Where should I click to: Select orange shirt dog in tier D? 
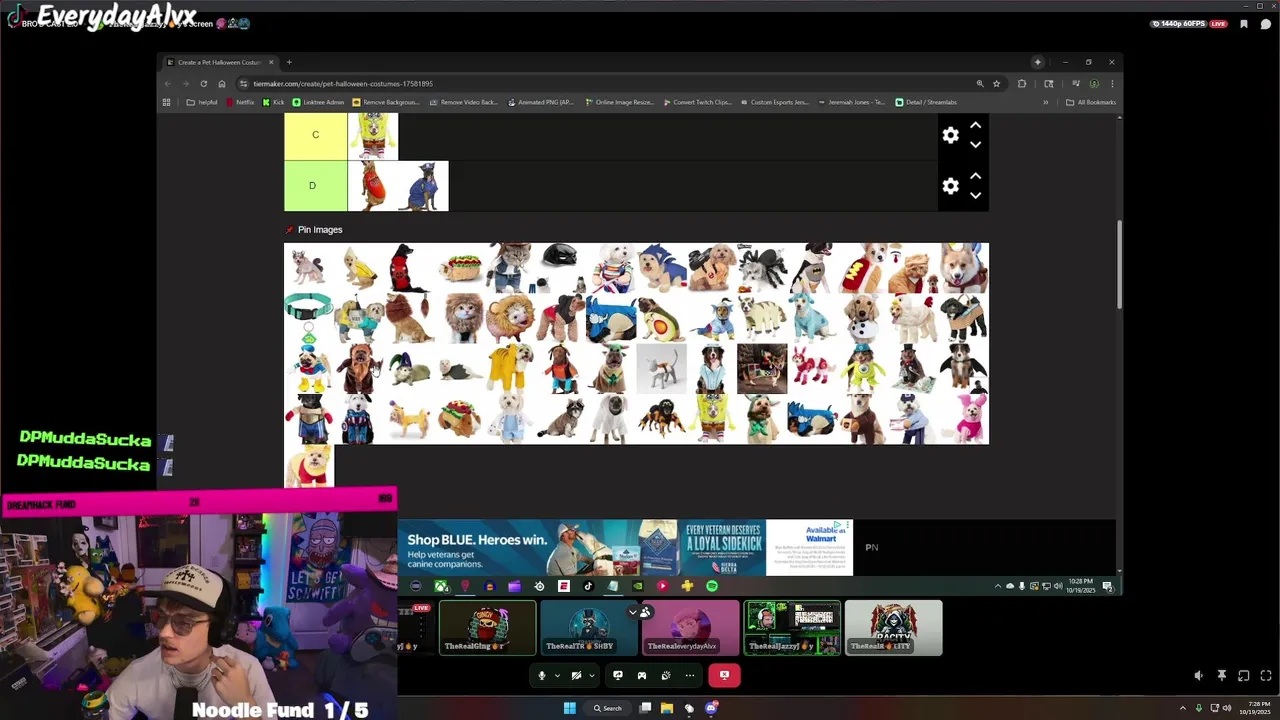373,186
